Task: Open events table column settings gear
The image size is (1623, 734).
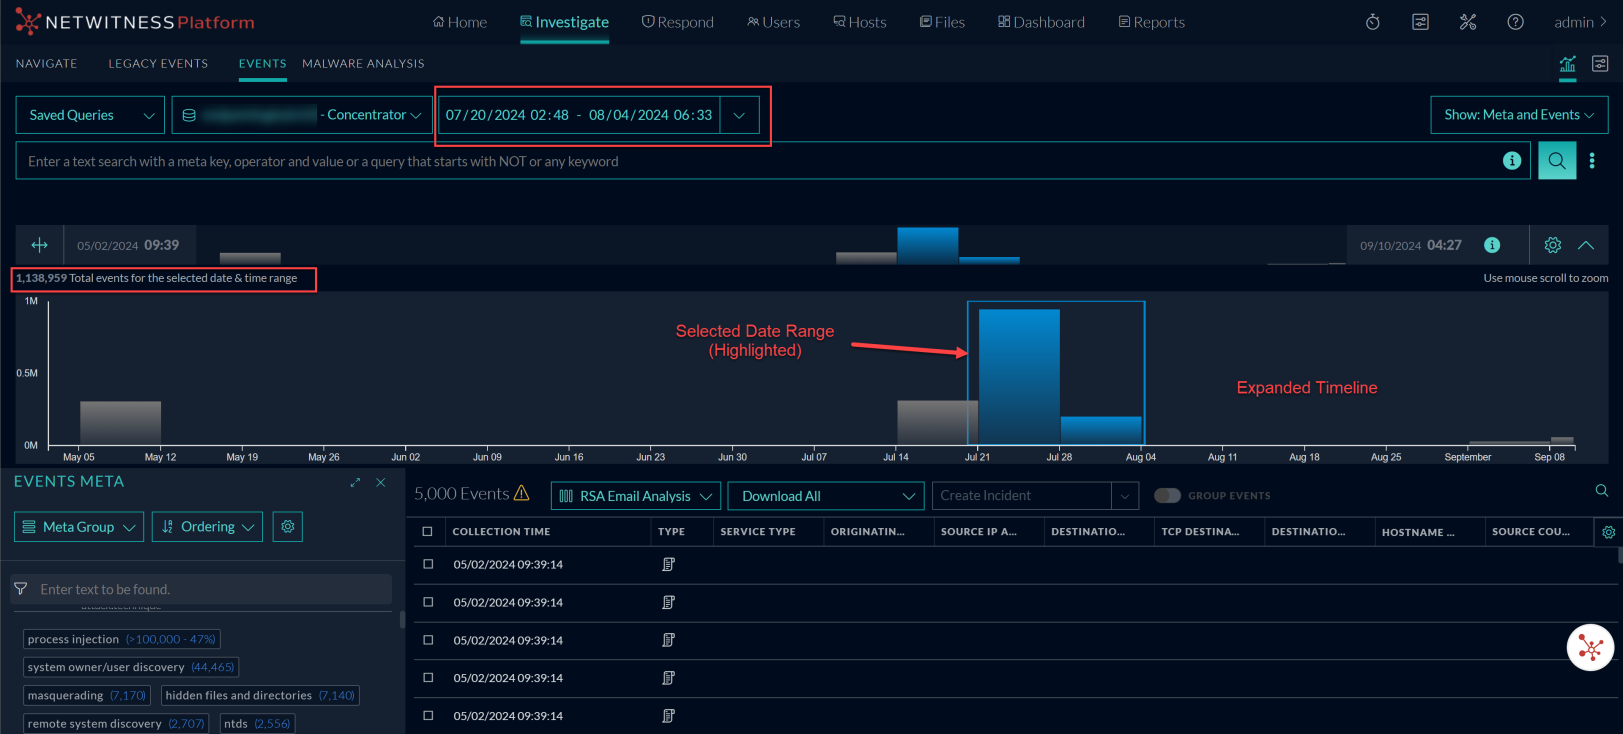Action: pyautogui.click(x=1608, y=532)
